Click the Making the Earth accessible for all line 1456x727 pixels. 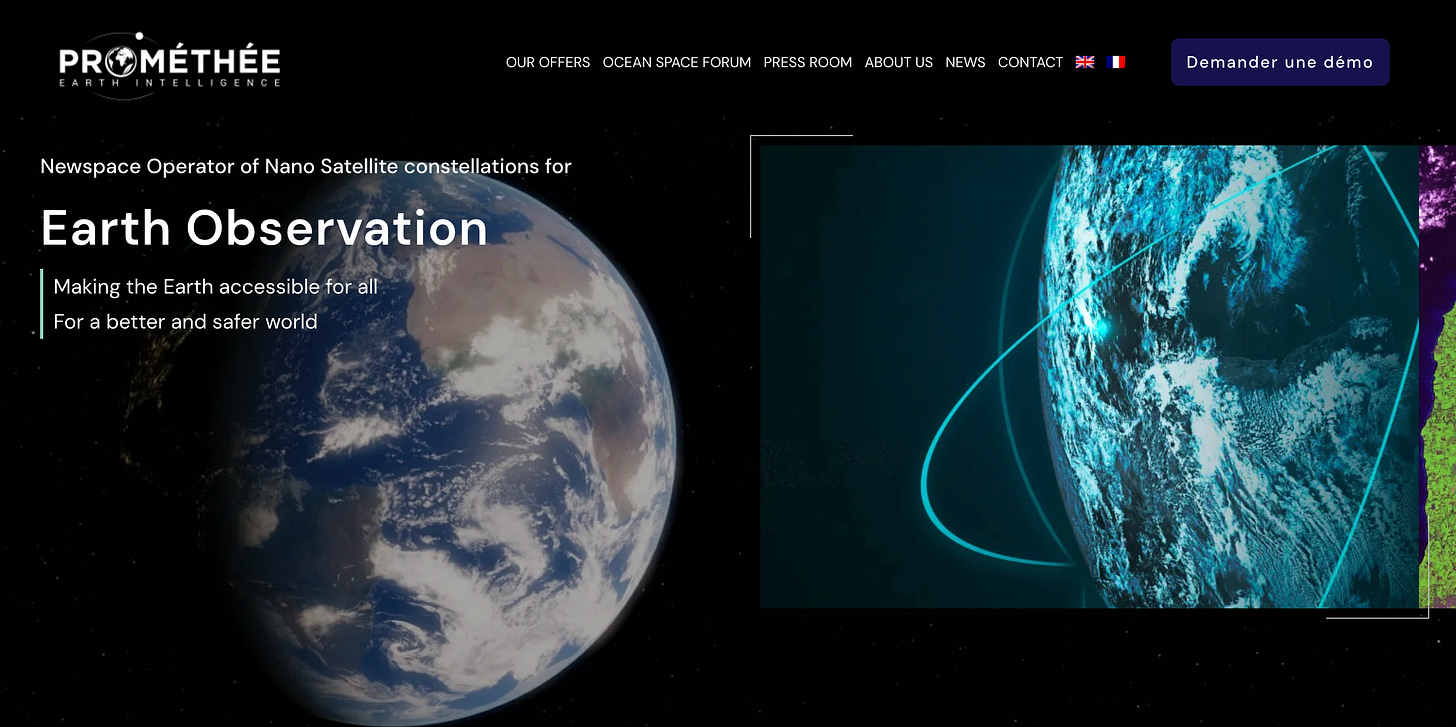[x=216, y=287]
